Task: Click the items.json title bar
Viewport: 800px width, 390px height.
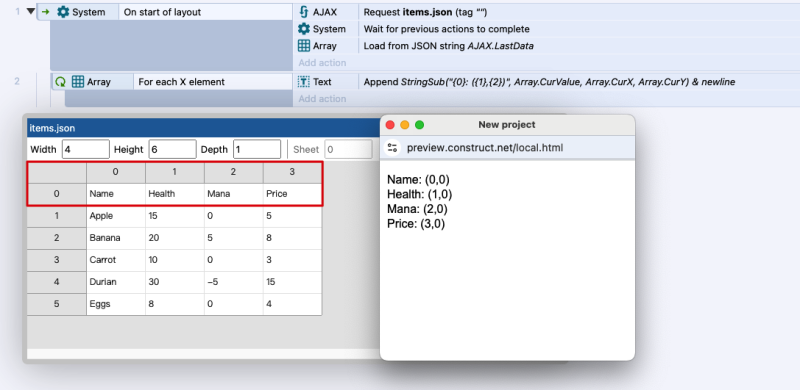Action: coord(204,128)
